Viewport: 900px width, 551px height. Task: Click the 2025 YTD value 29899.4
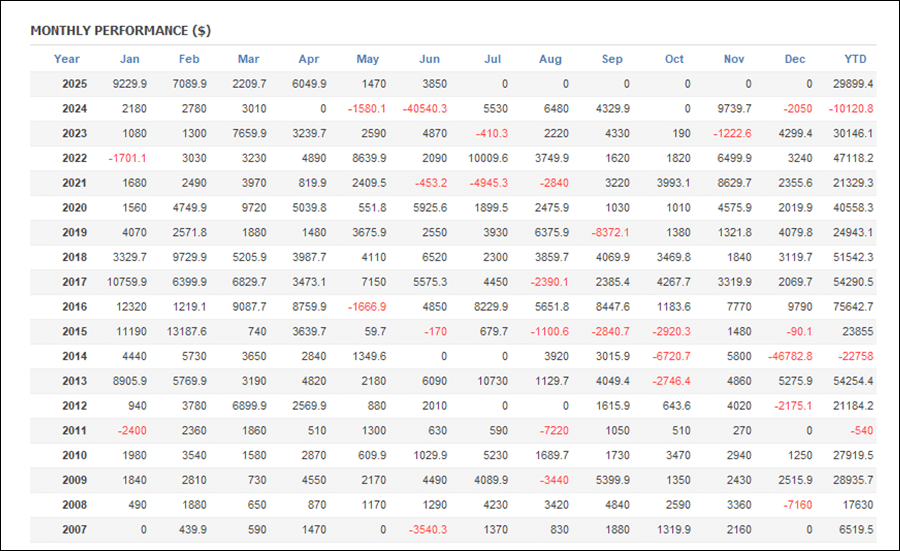point(853,84)
